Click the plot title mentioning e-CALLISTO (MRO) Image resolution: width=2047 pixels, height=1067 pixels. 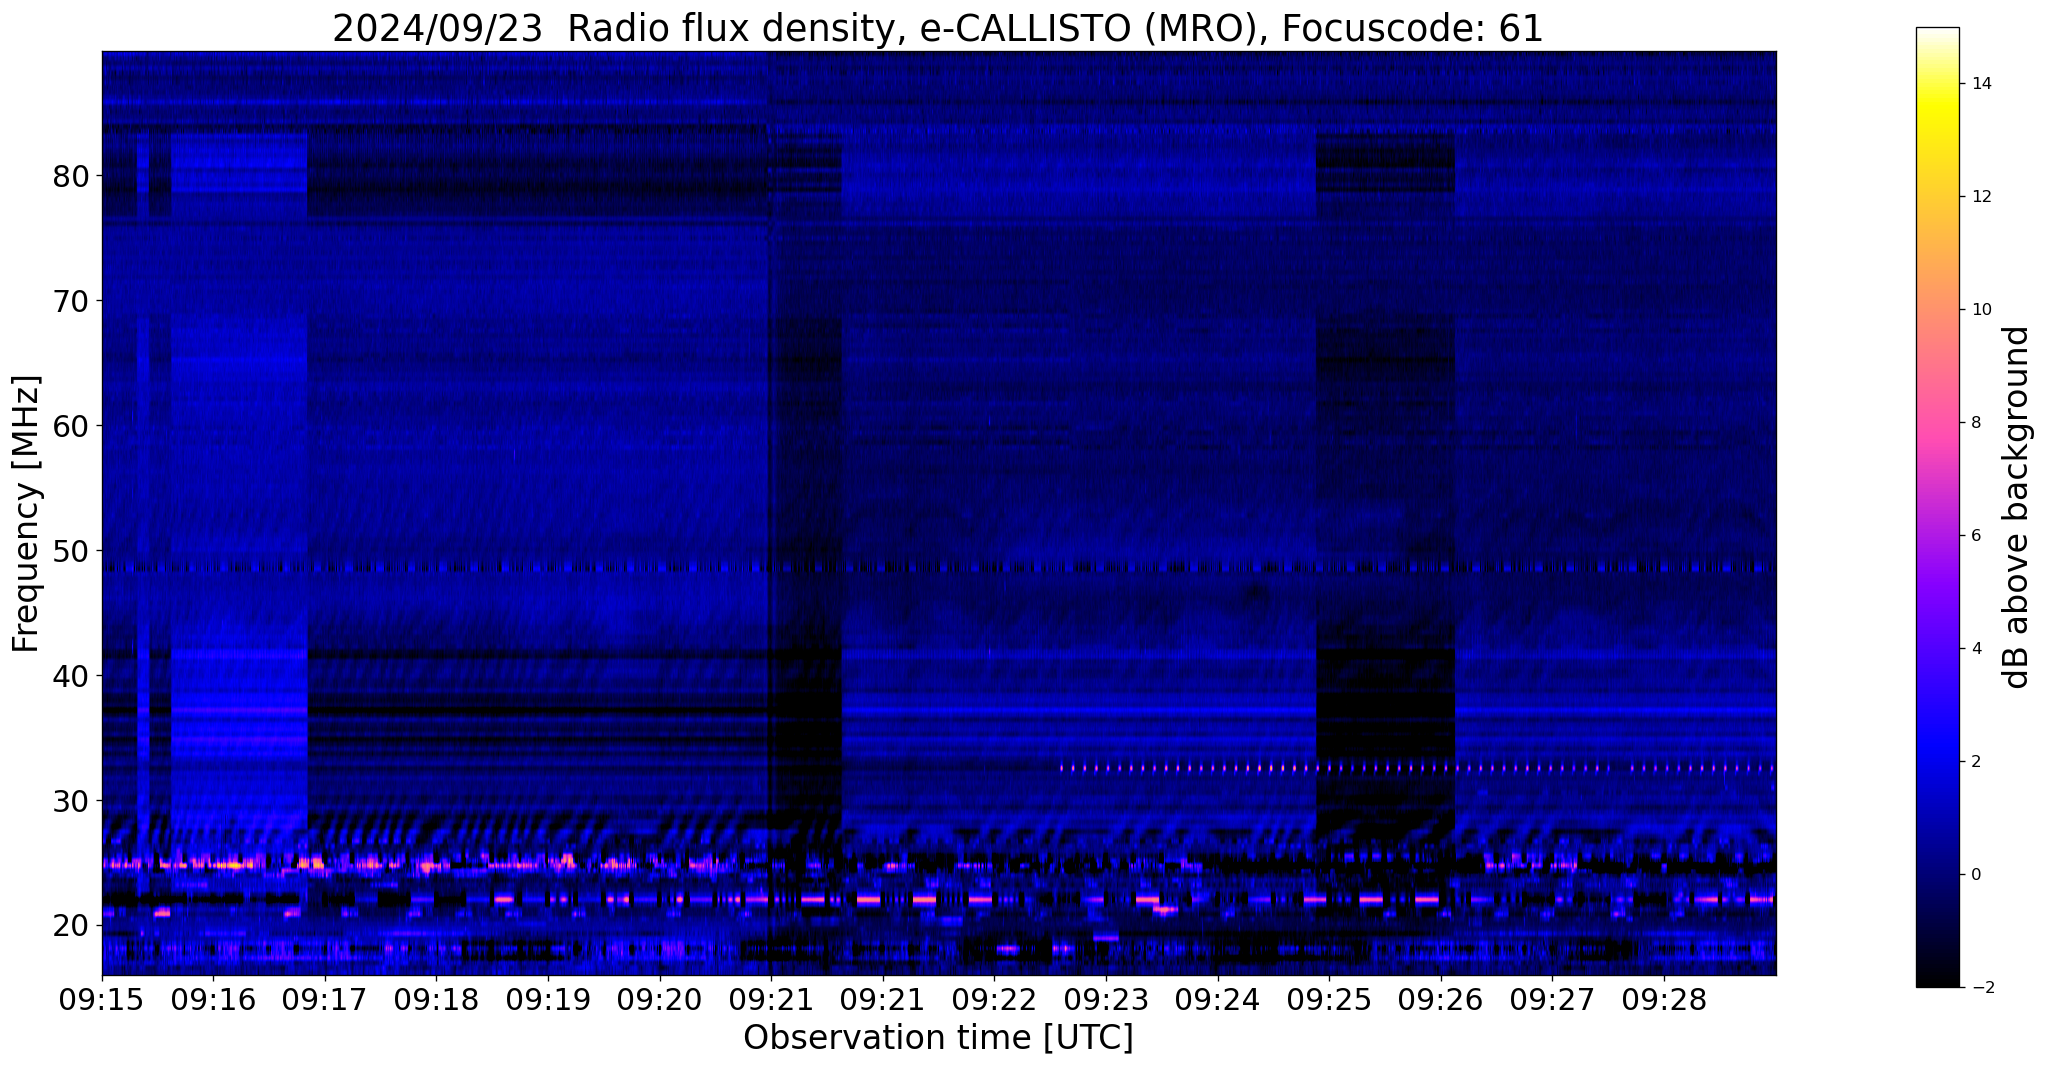tap(937, 28)
